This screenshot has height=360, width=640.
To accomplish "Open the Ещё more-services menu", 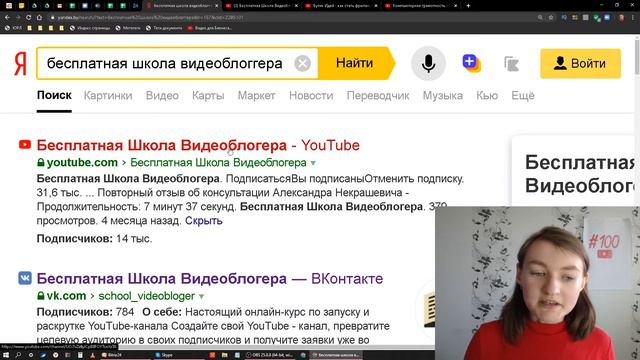I will 523,96.
